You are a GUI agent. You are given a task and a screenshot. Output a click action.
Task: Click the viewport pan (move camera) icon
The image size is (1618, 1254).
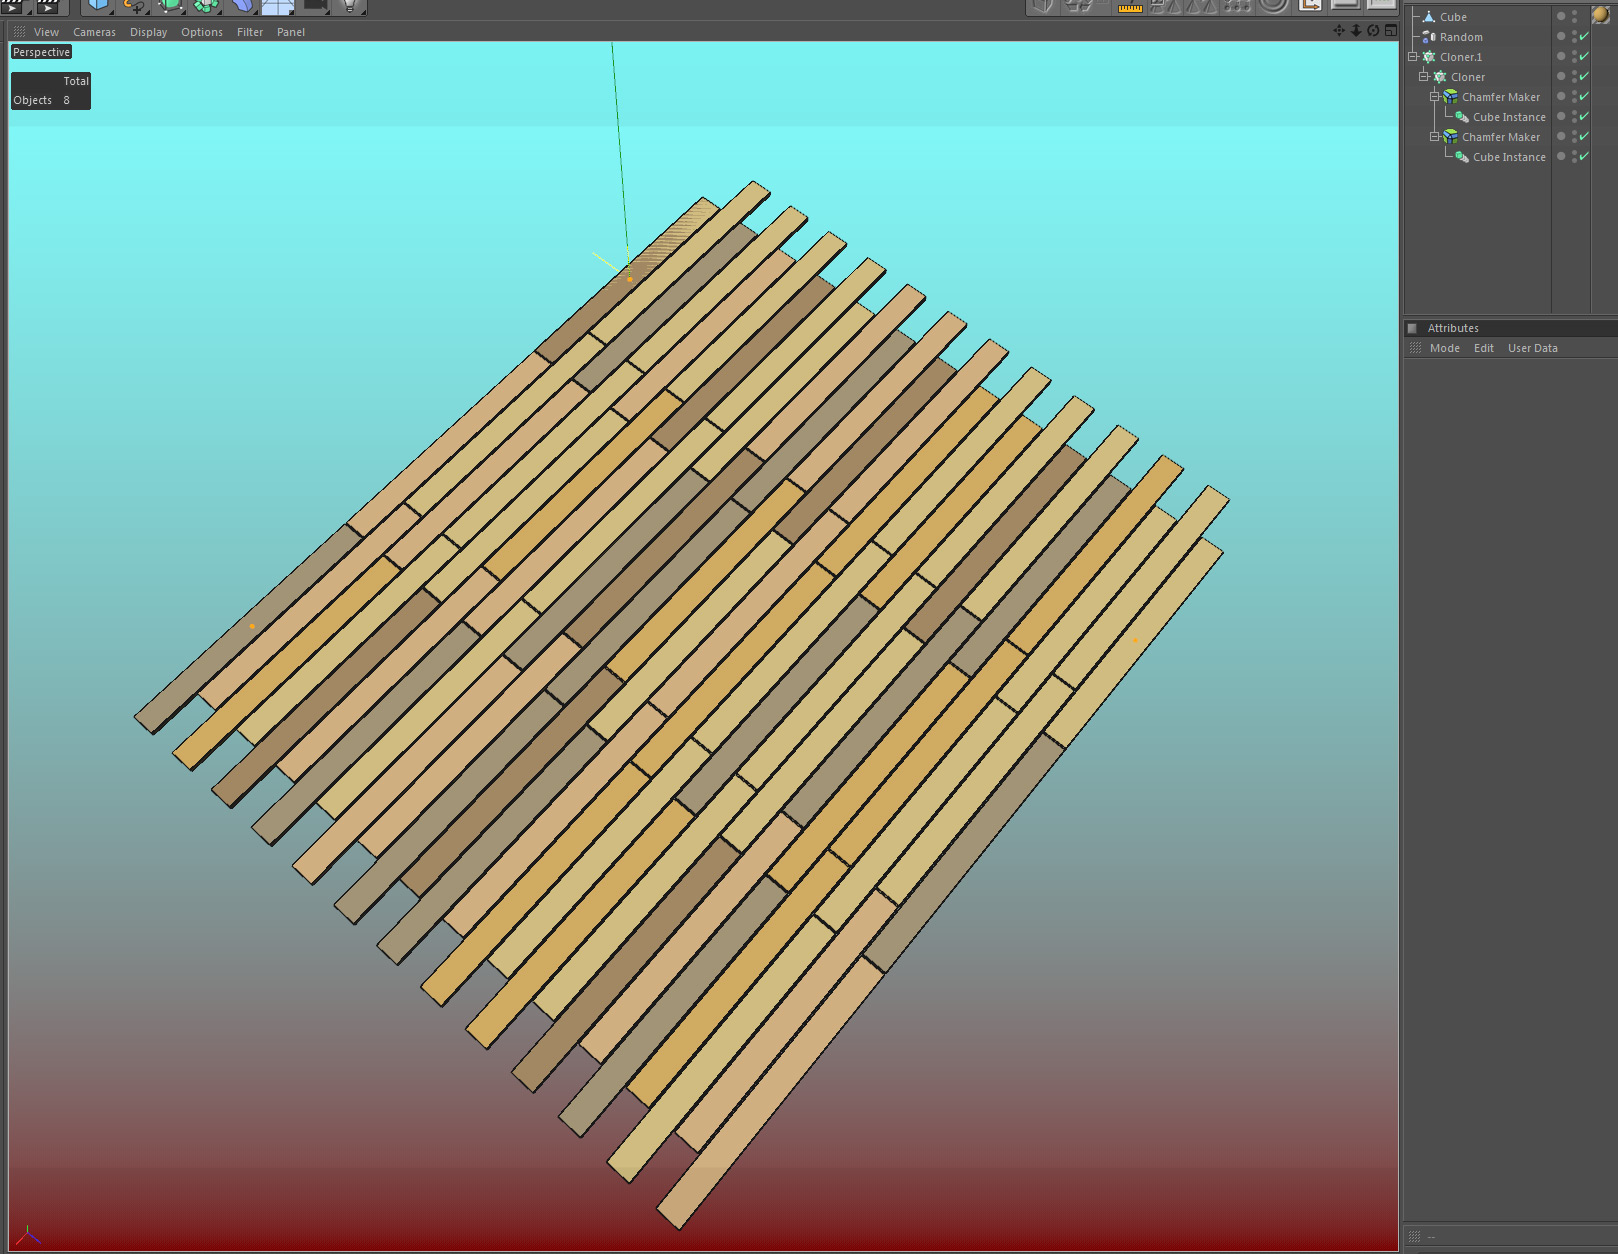pos(1339,31)
